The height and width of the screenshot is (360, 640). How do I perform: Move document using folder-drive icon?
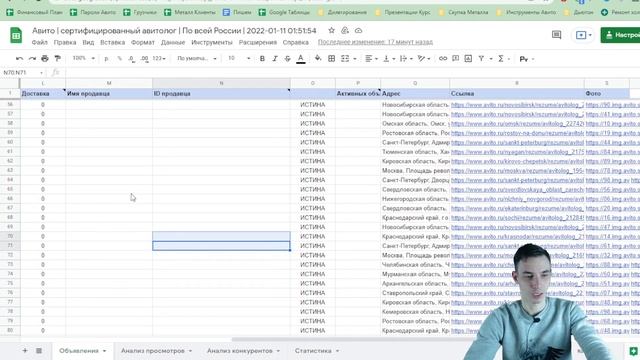[345, 31]
